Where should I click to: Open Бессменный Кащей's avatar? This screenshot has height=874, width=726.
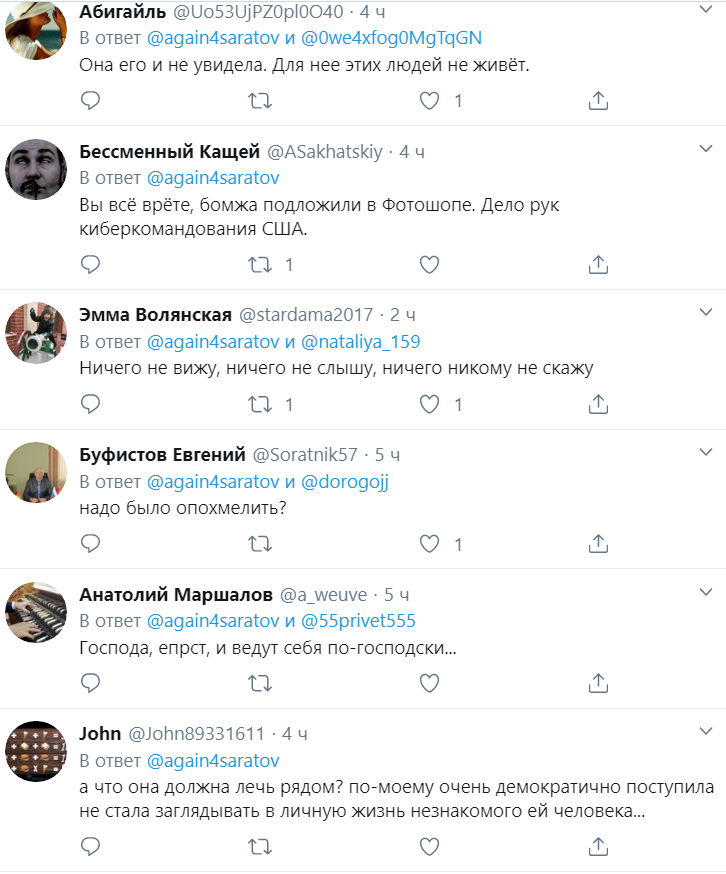click(x=36, y=168)
